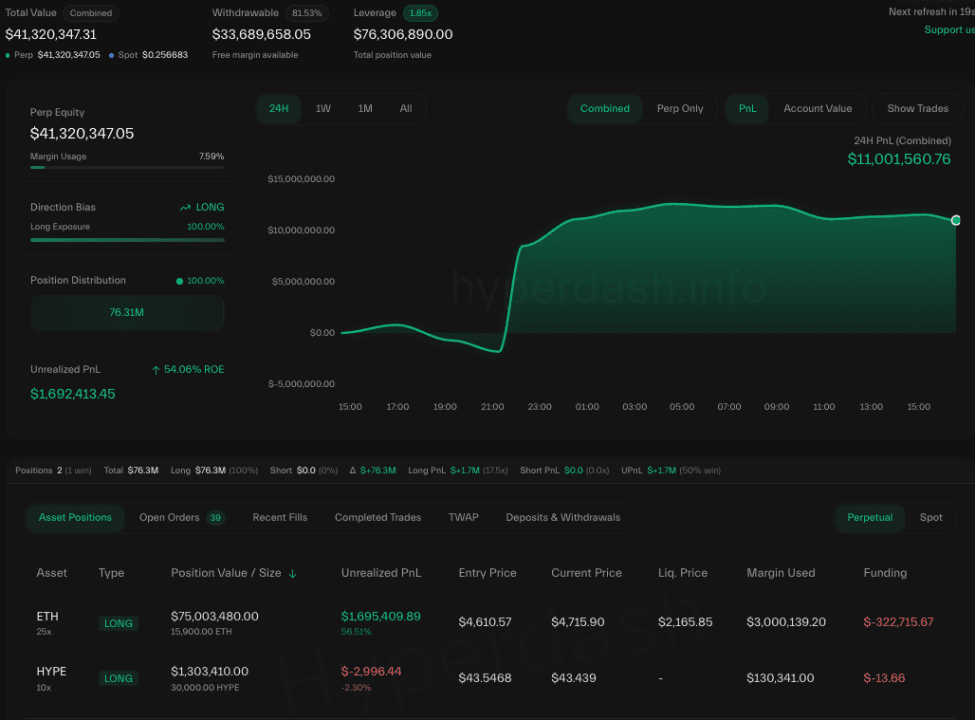The width and height of the screenshot is (975, 720).
Task: Click the Combined badge next to Total Value
Action: pyautogui.click(x=91, y=13)
